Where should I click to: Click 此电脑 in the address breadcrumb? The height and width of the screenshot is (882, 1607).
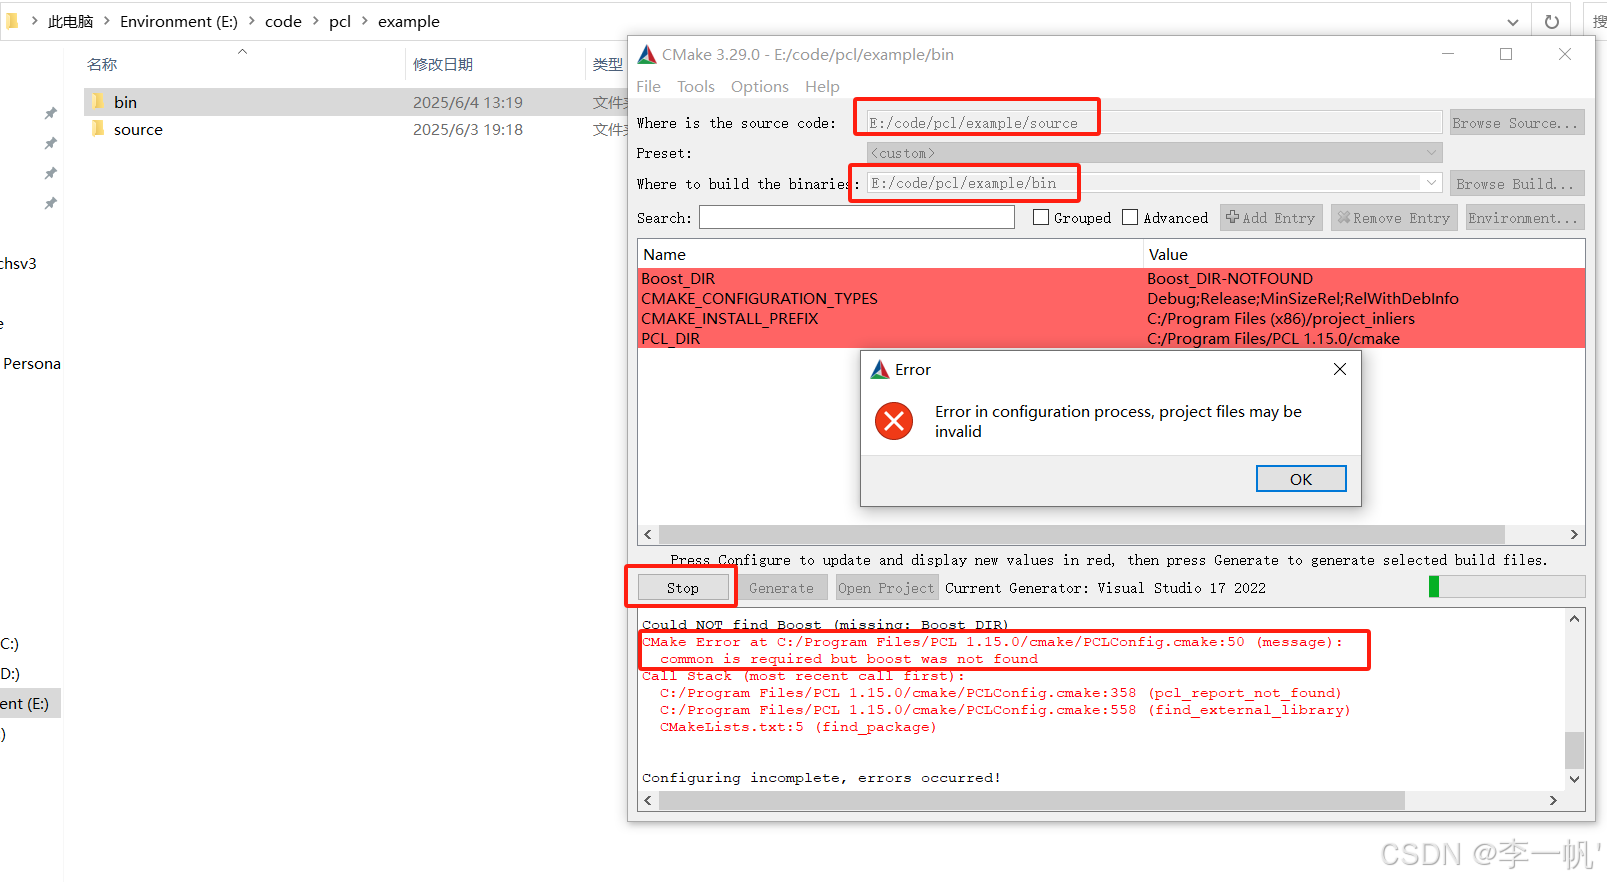point(70,21)
